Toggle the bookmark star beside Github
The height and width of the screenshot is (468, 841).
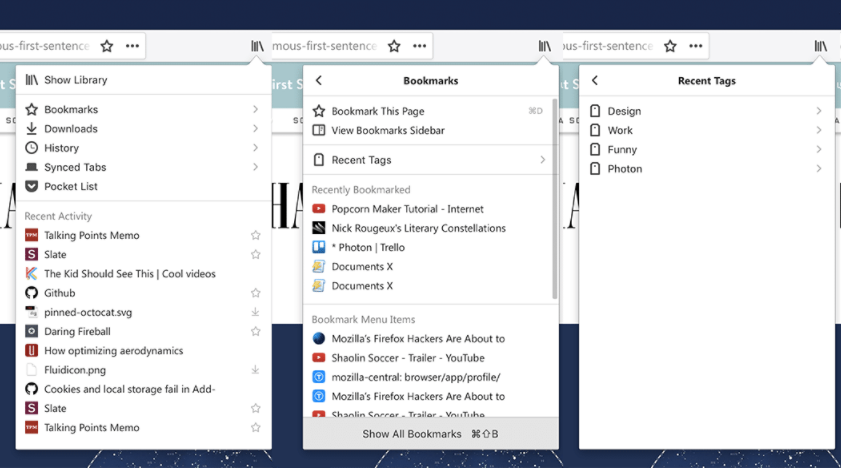255,293
